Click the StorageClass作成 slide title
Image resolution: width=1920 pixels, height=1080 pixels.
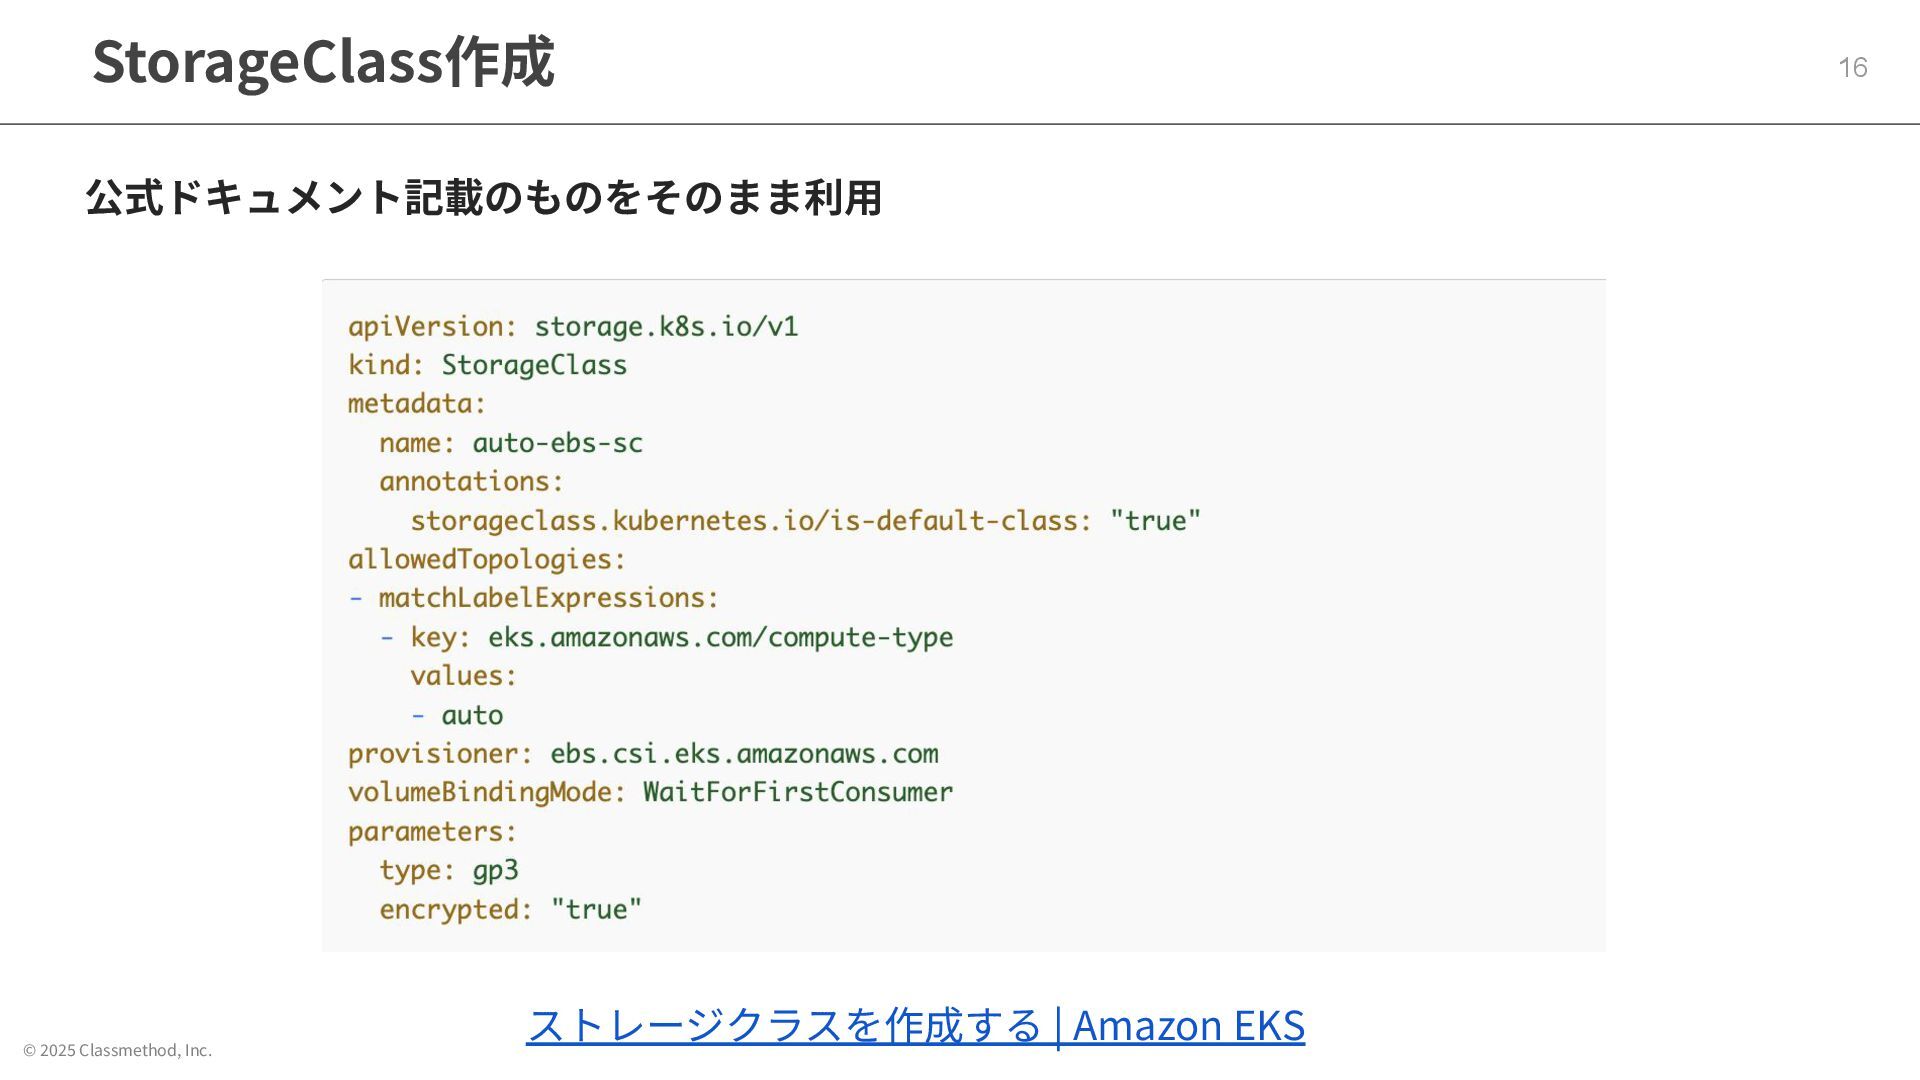[323, 62]
